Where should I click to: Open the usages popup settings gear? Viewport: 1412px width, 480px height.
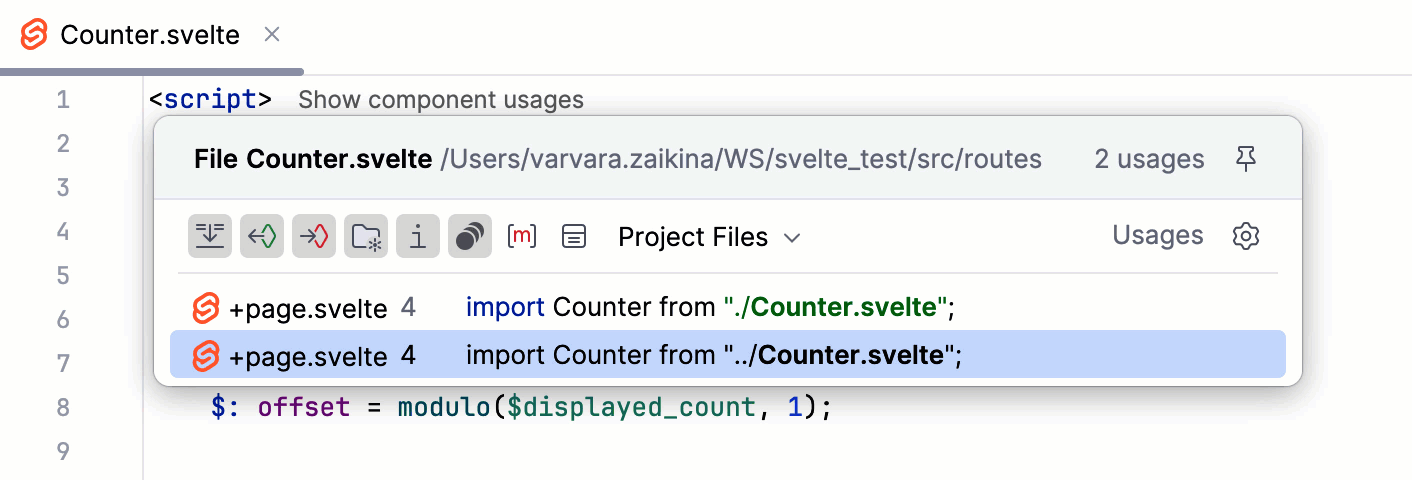(x=1246, y=237)
